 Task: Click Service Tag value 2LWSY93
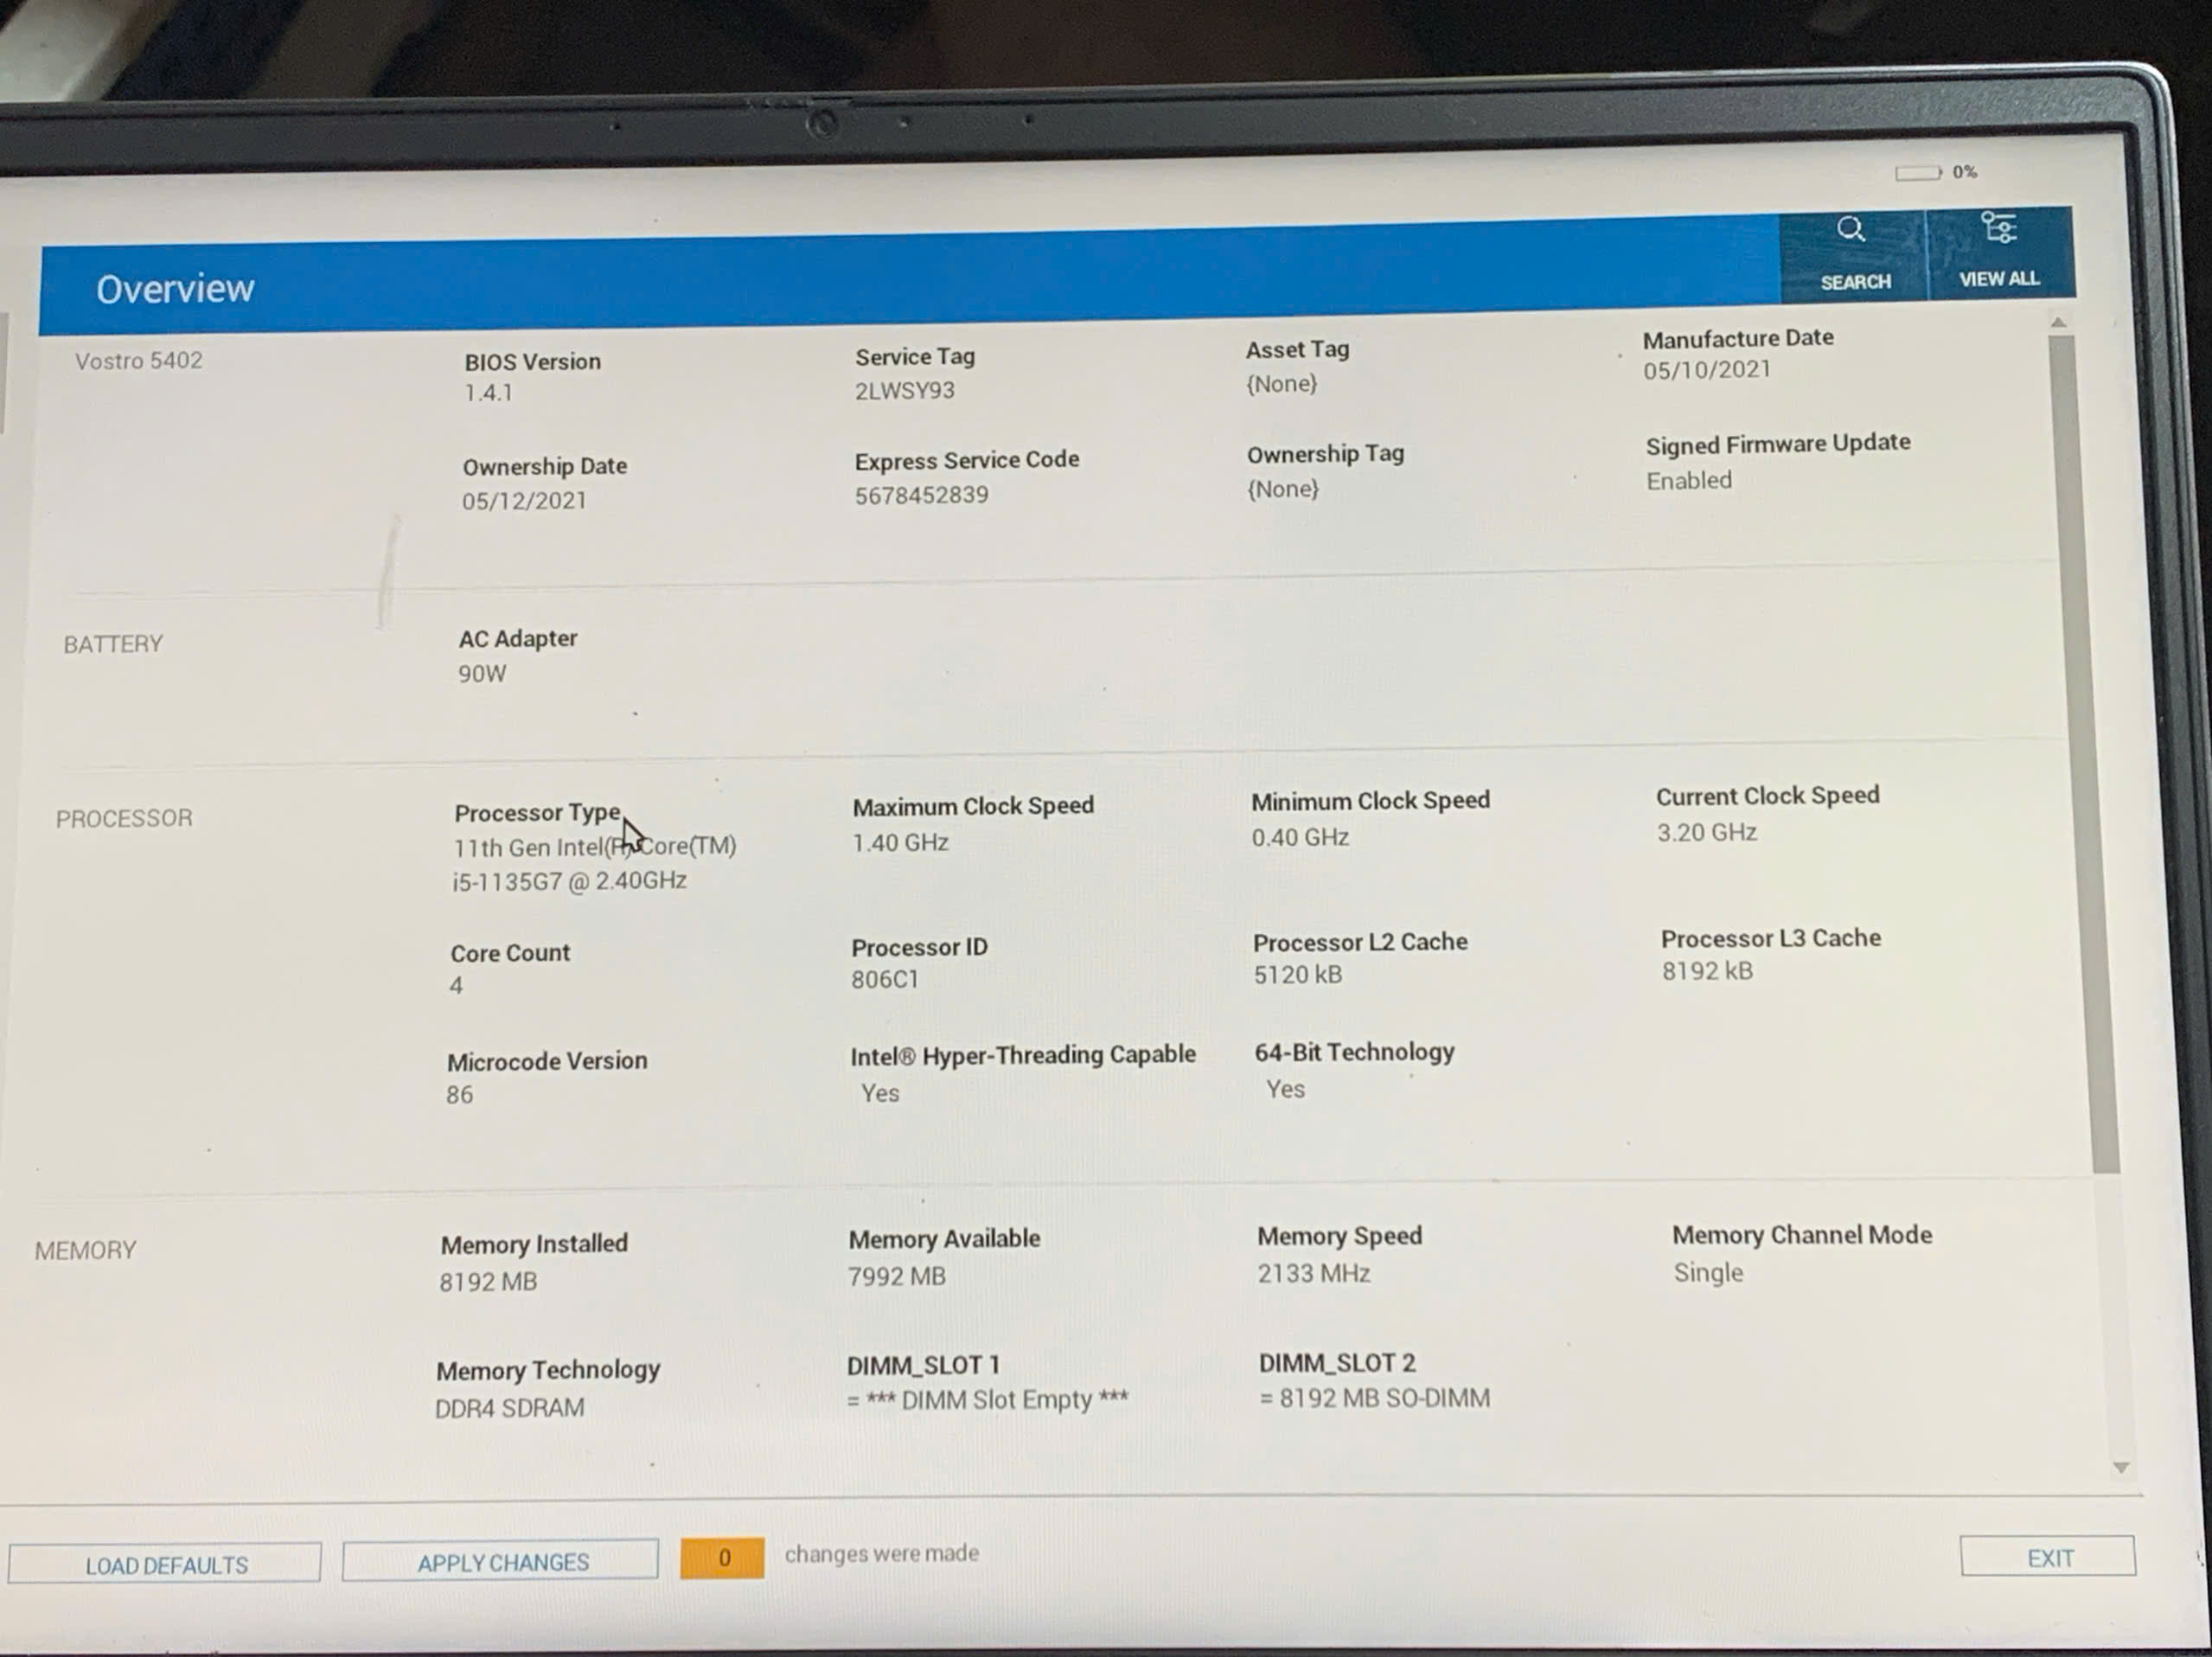pos(905,390)
